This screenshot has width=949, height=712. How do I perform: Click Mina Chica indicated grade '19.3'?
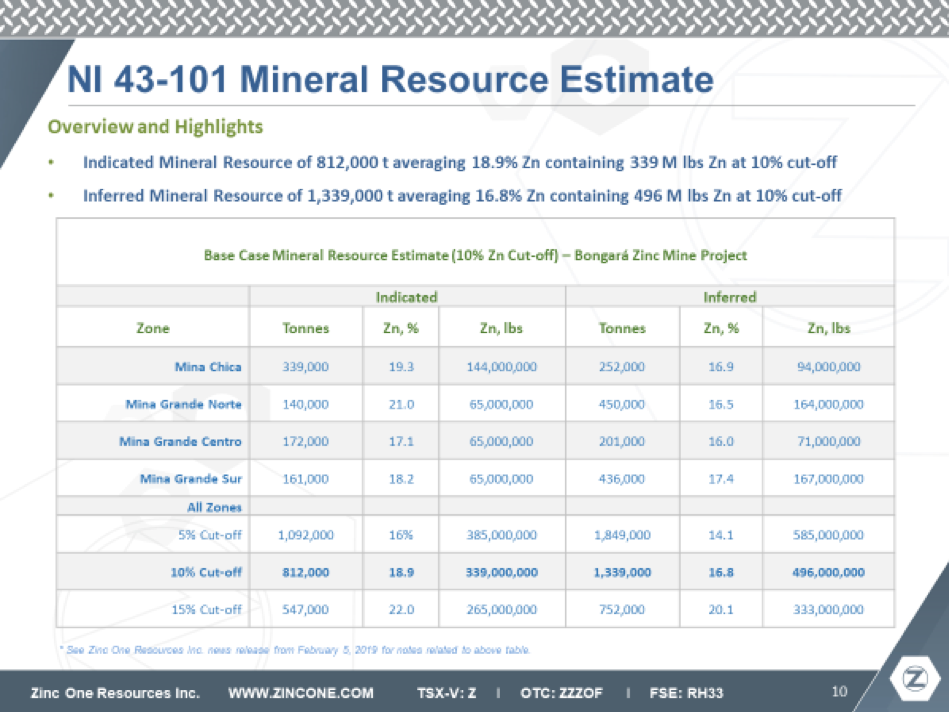(x=401, y=367)
